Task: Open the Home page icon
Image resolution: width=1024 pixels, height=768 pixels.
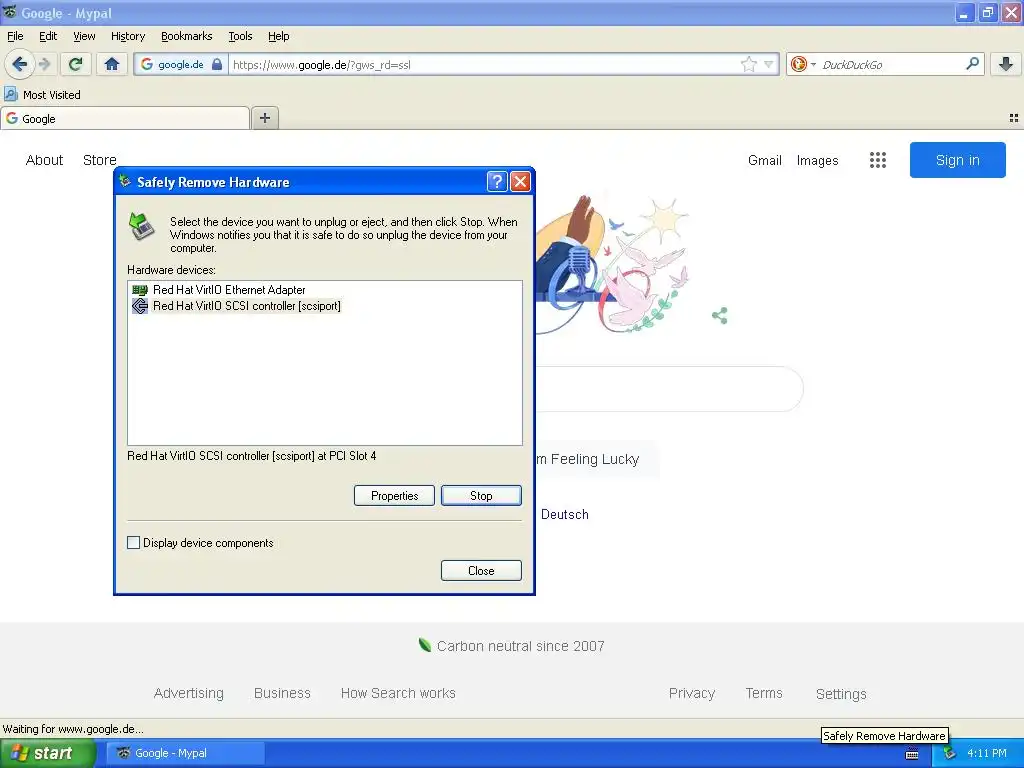Action: (112, 64)
